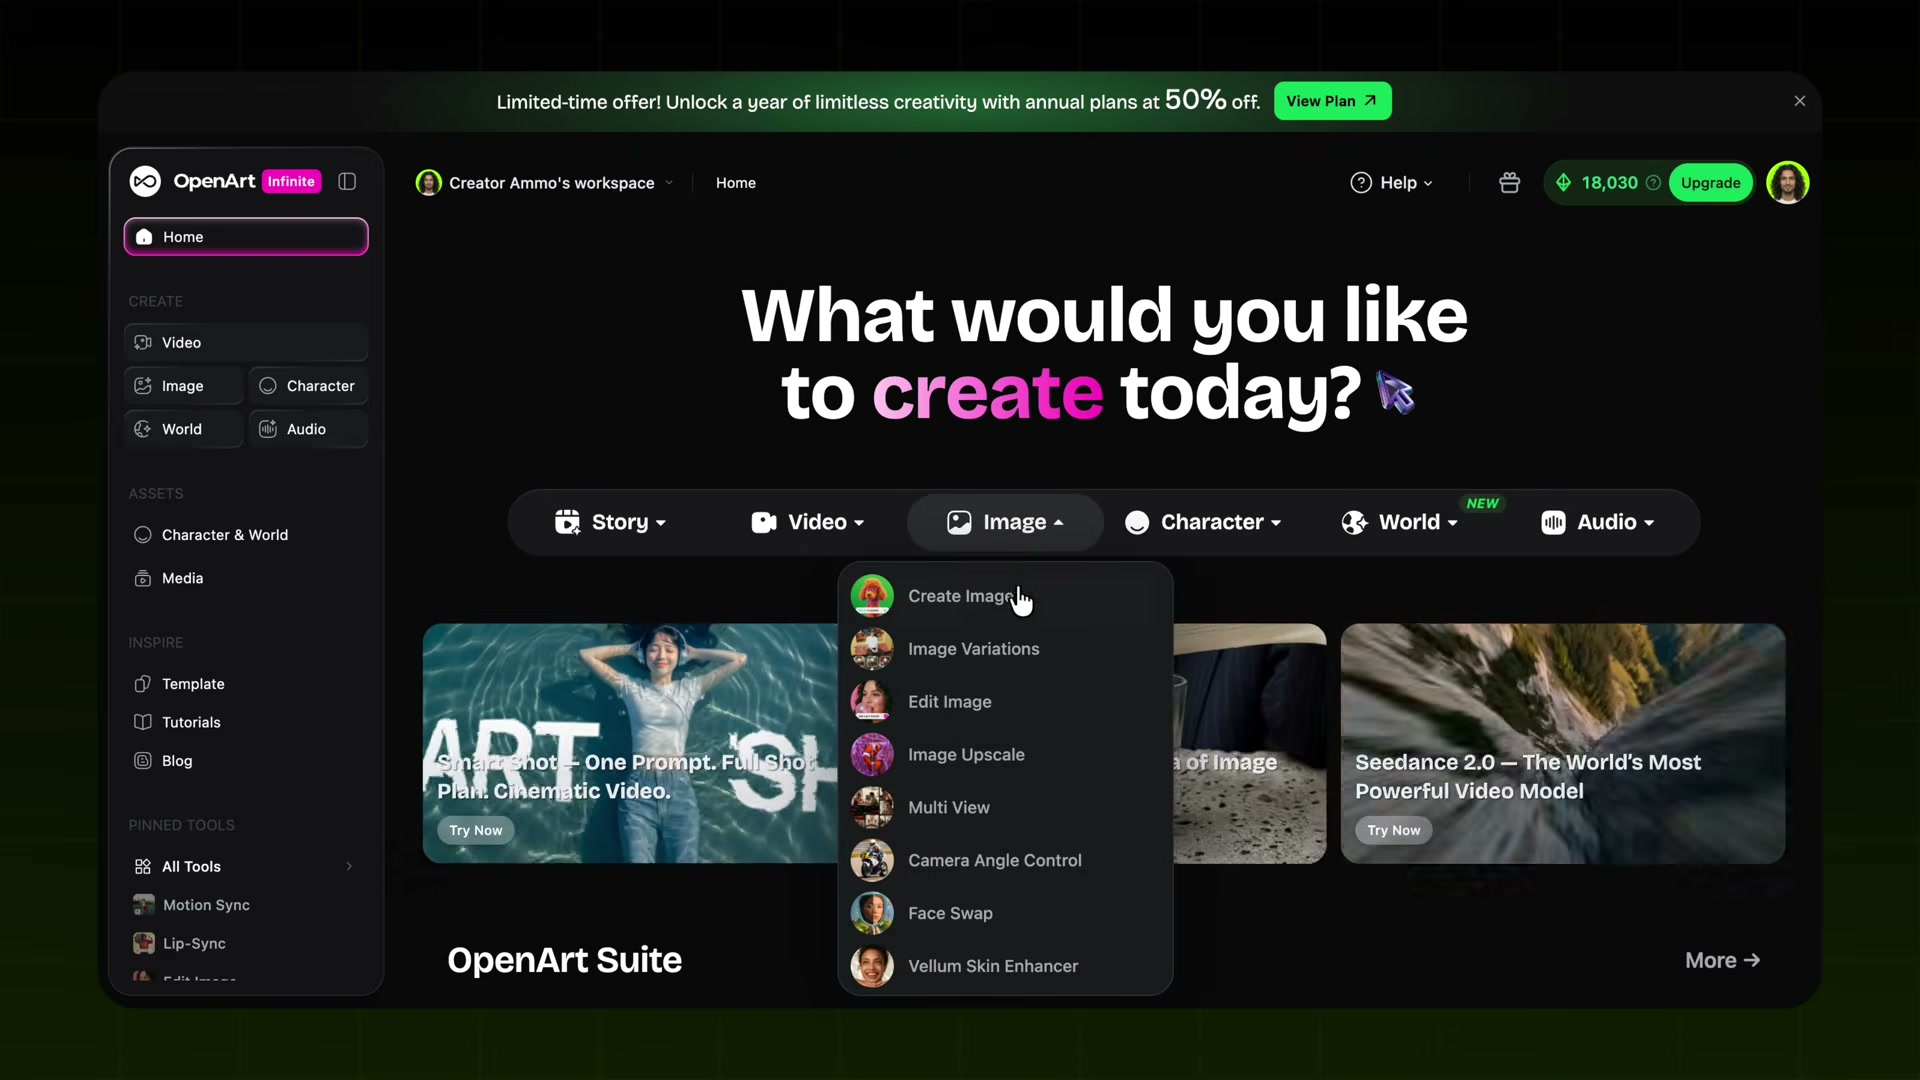Click the OpenArt infinity logo icon
This screenshot has width=1920, height=1080.
click(x=145, y=181)
